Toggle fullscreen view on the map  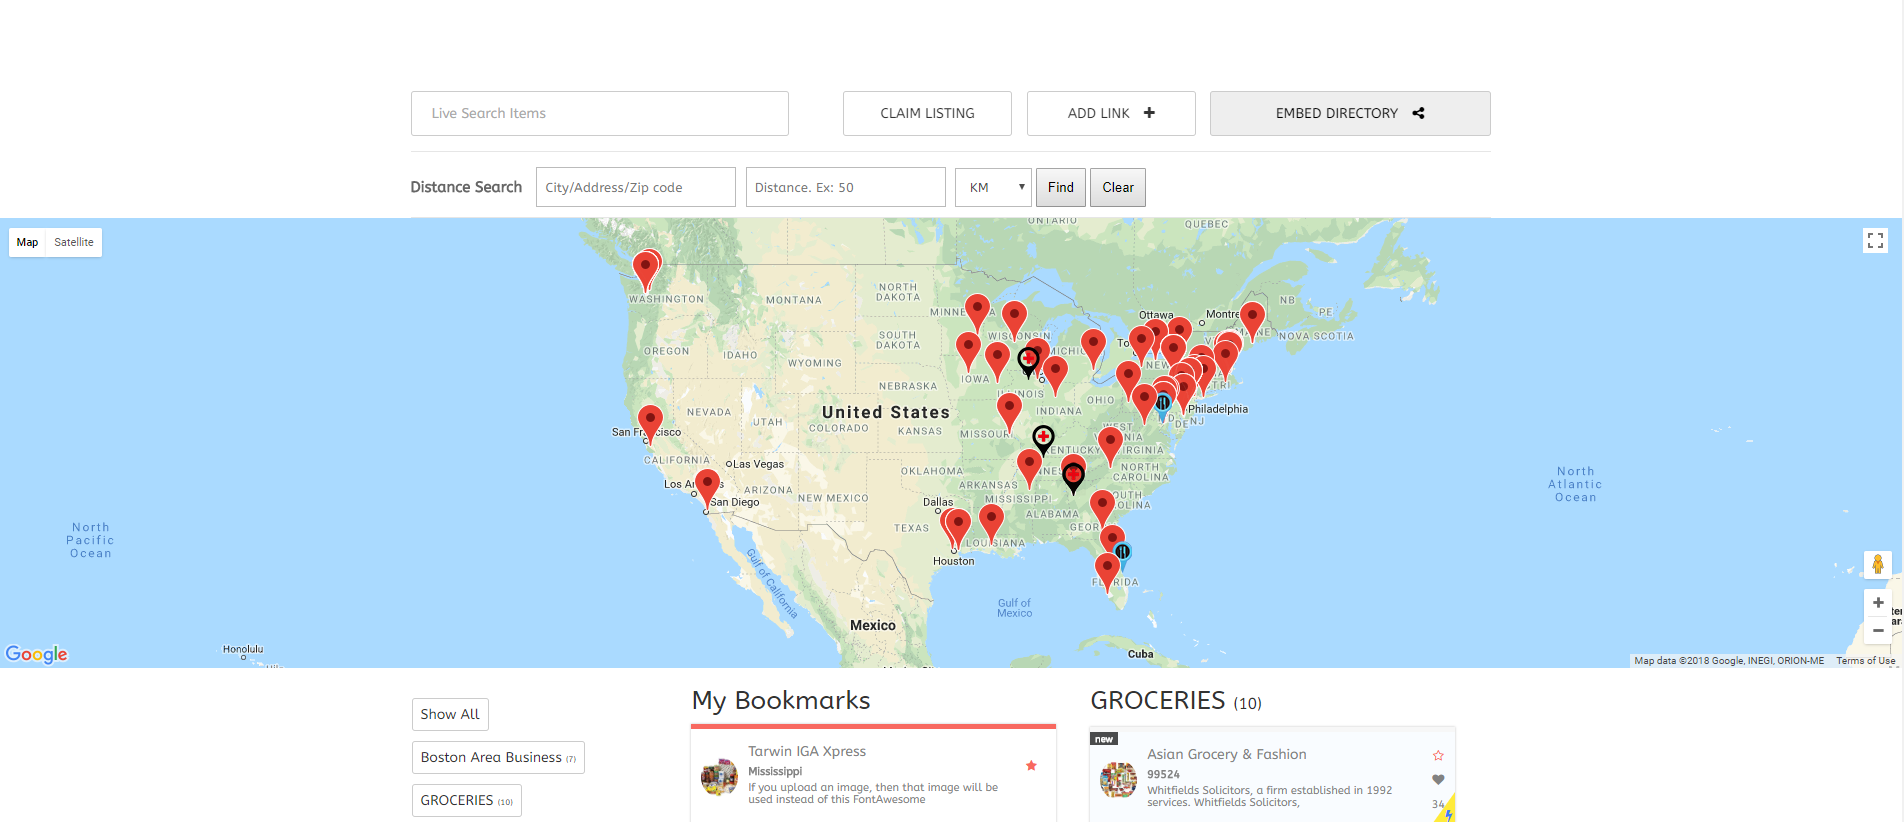(1875, 240)
